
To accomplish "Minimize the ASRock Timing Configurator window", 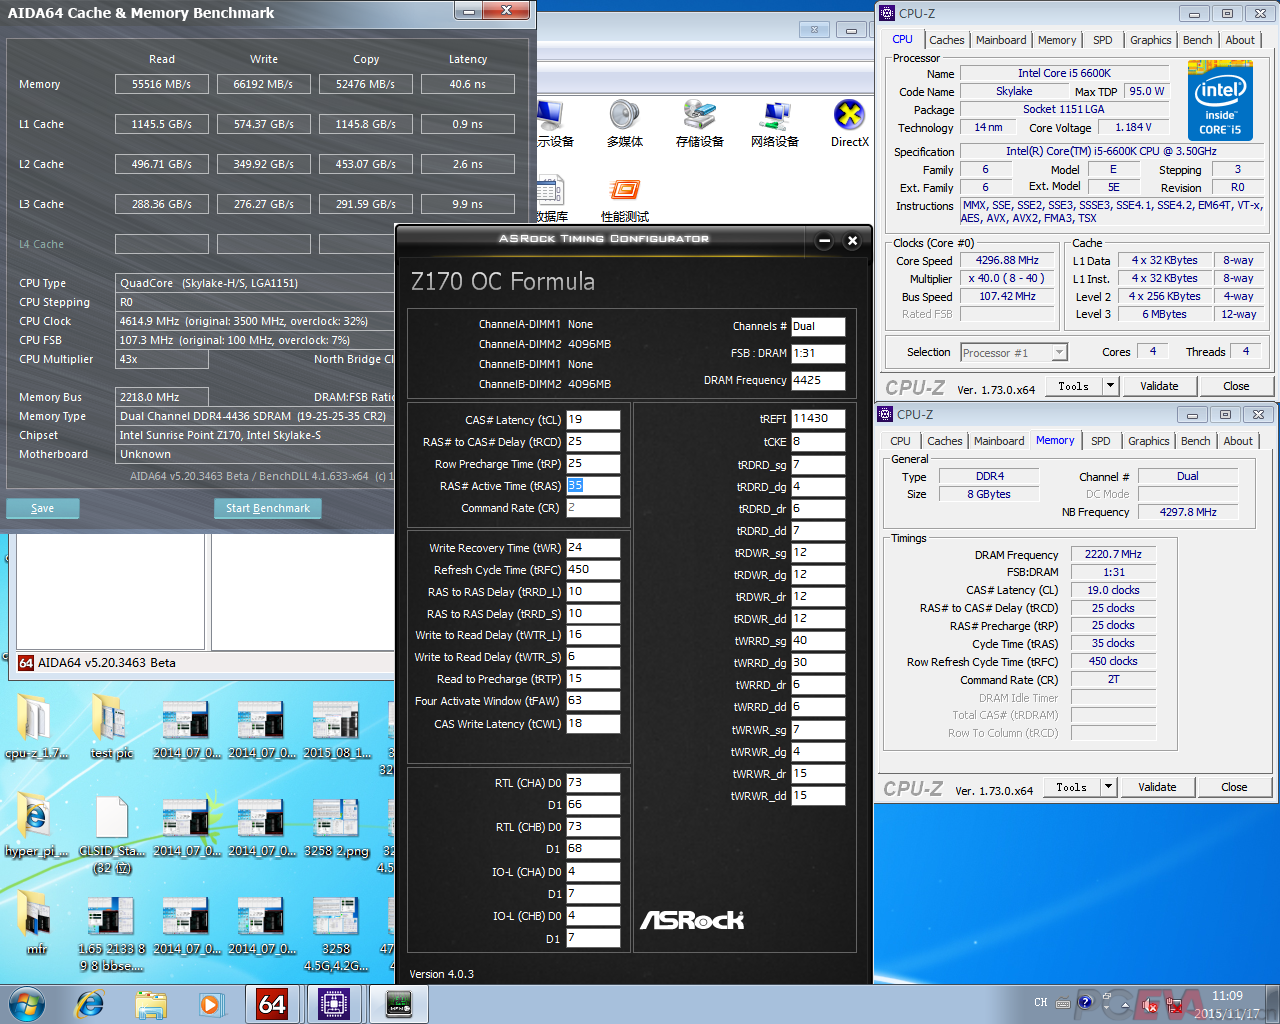I will click(x=824, y=240).
